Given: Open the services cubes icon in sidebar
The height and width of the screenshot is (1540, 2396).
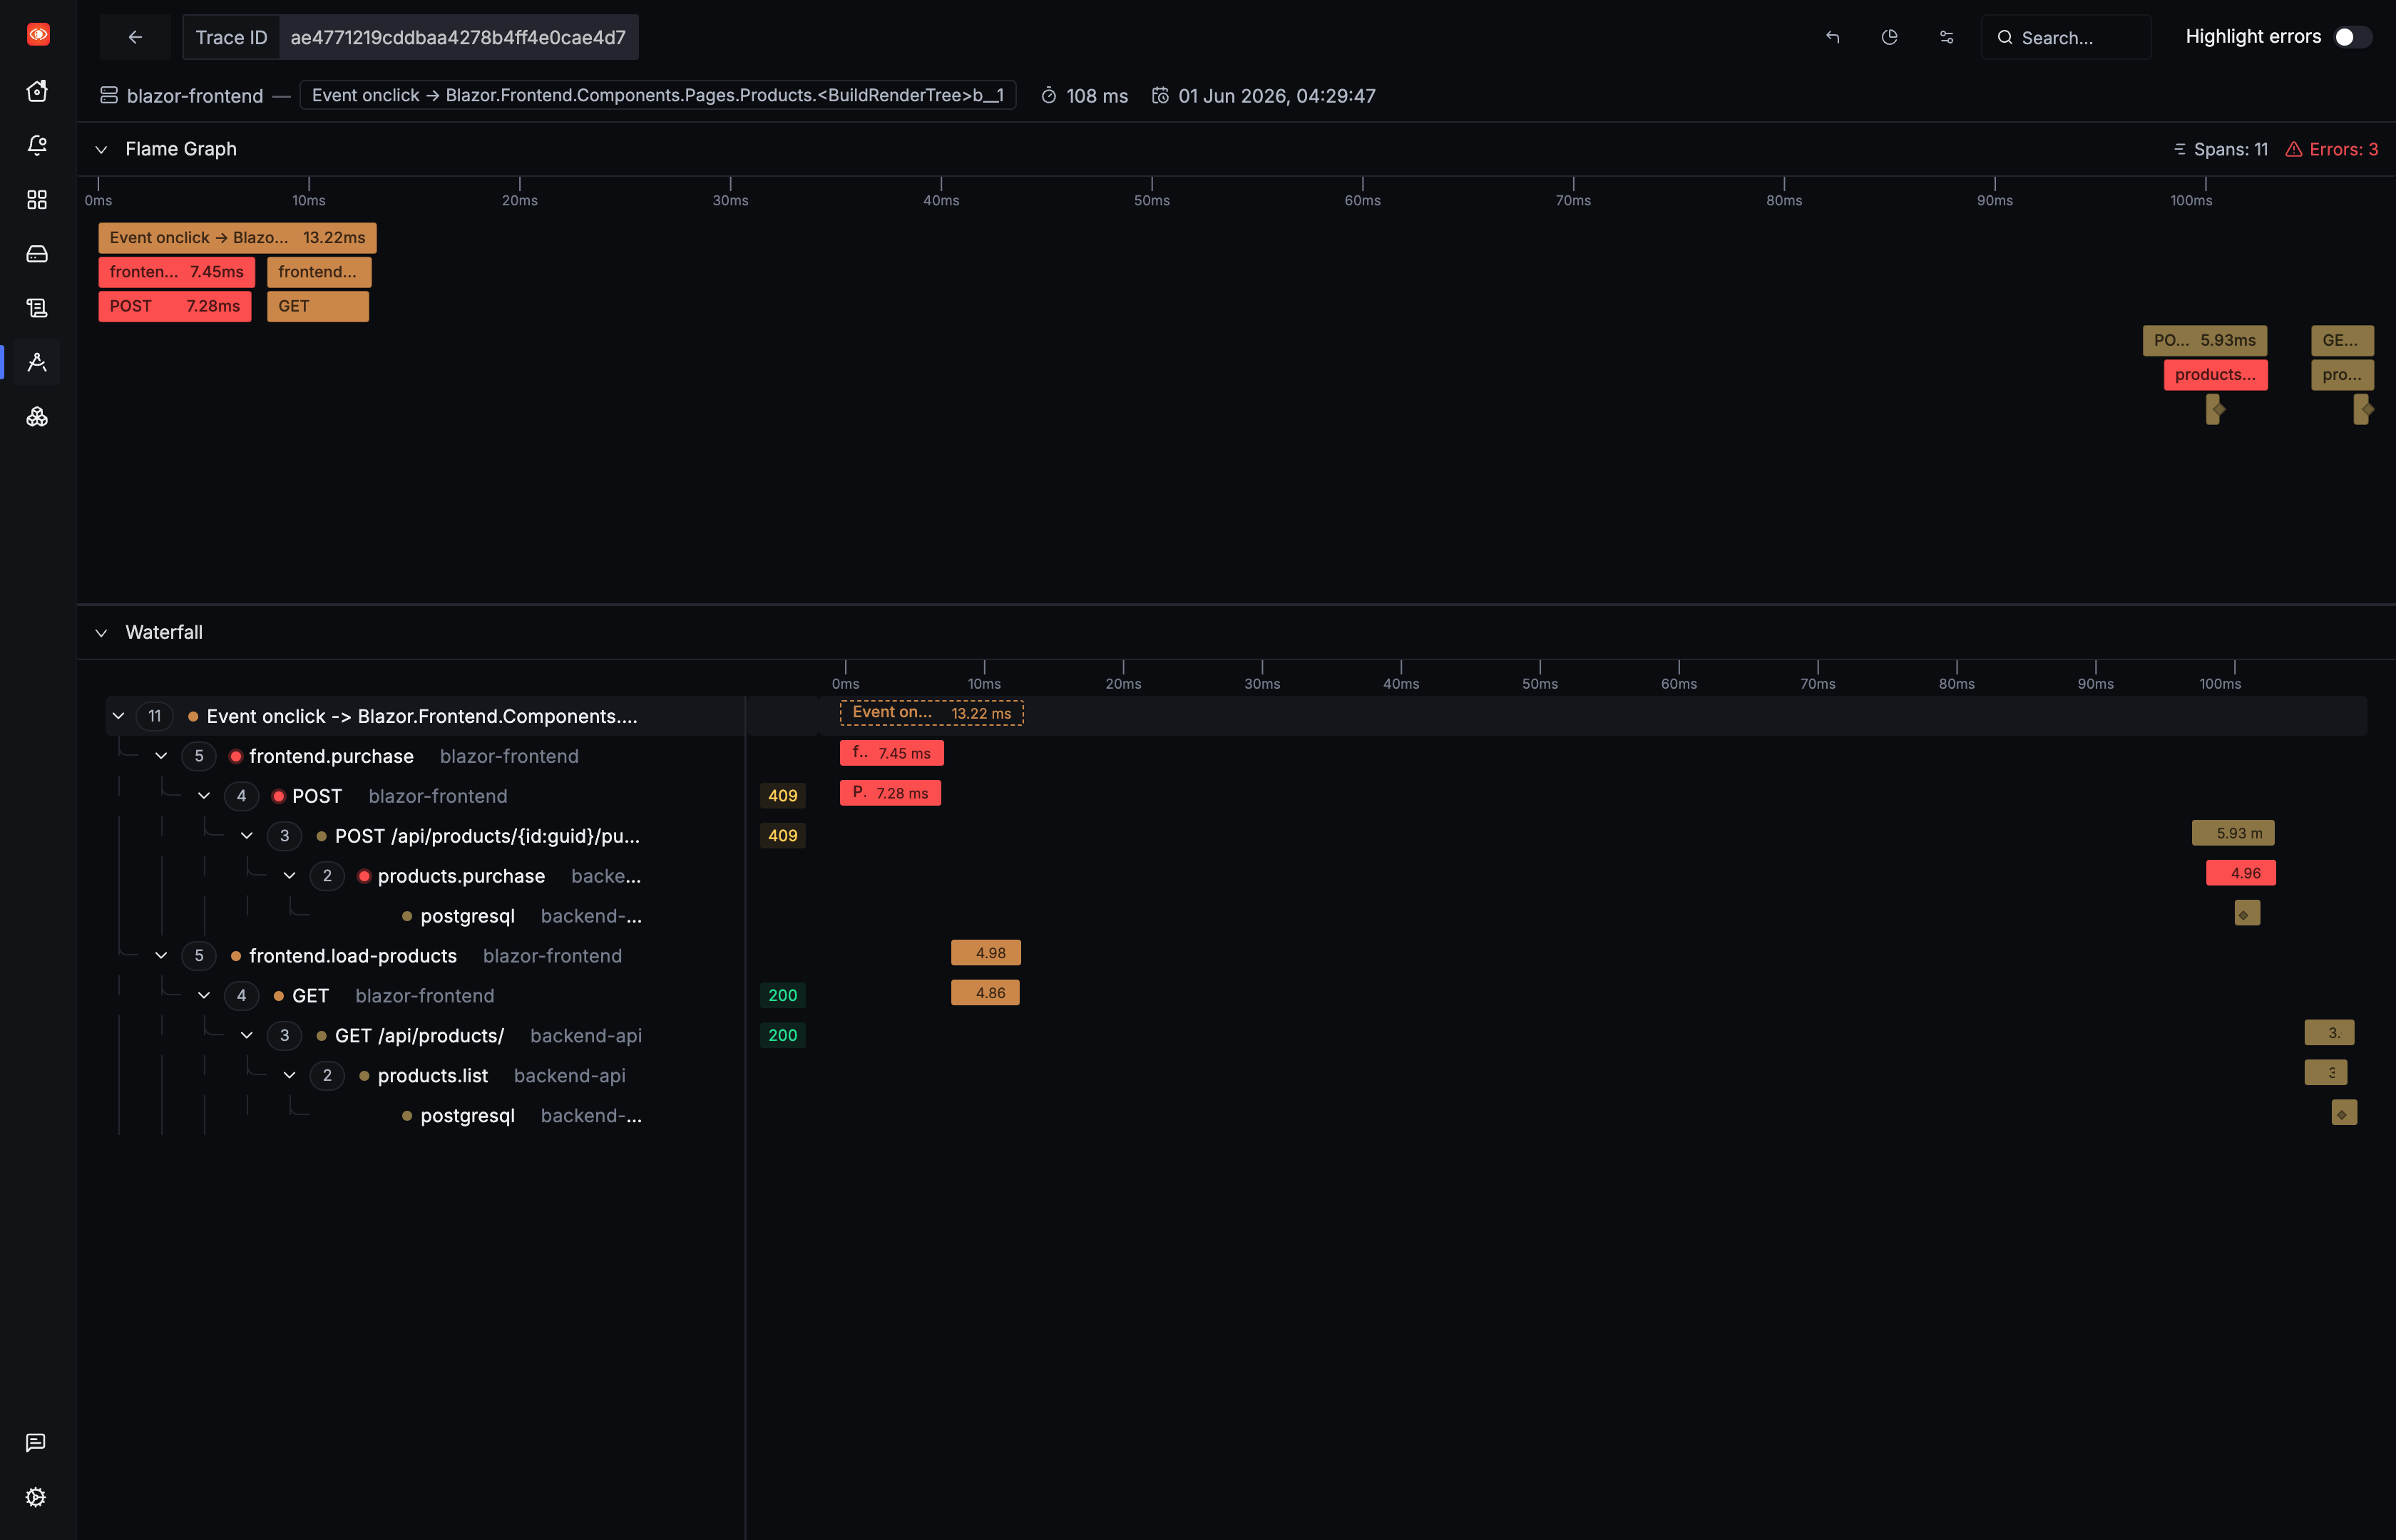Looking at the screenshot, I should [x=37, y=417].
